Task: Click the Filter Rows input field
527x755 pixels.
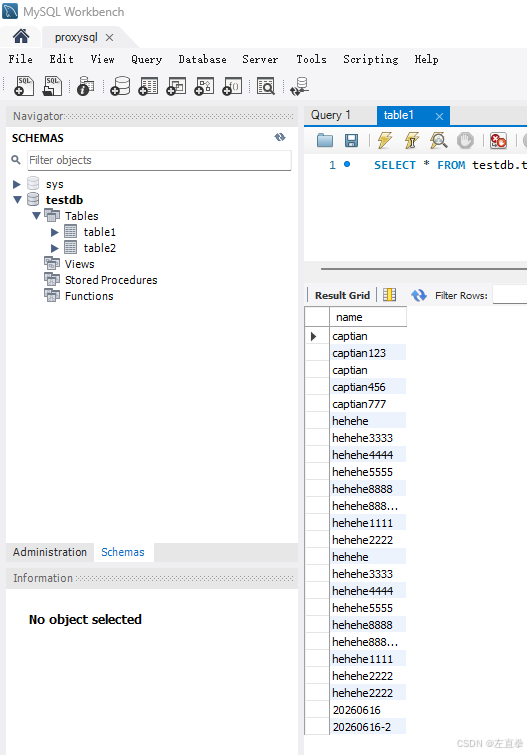Action: 510,295
